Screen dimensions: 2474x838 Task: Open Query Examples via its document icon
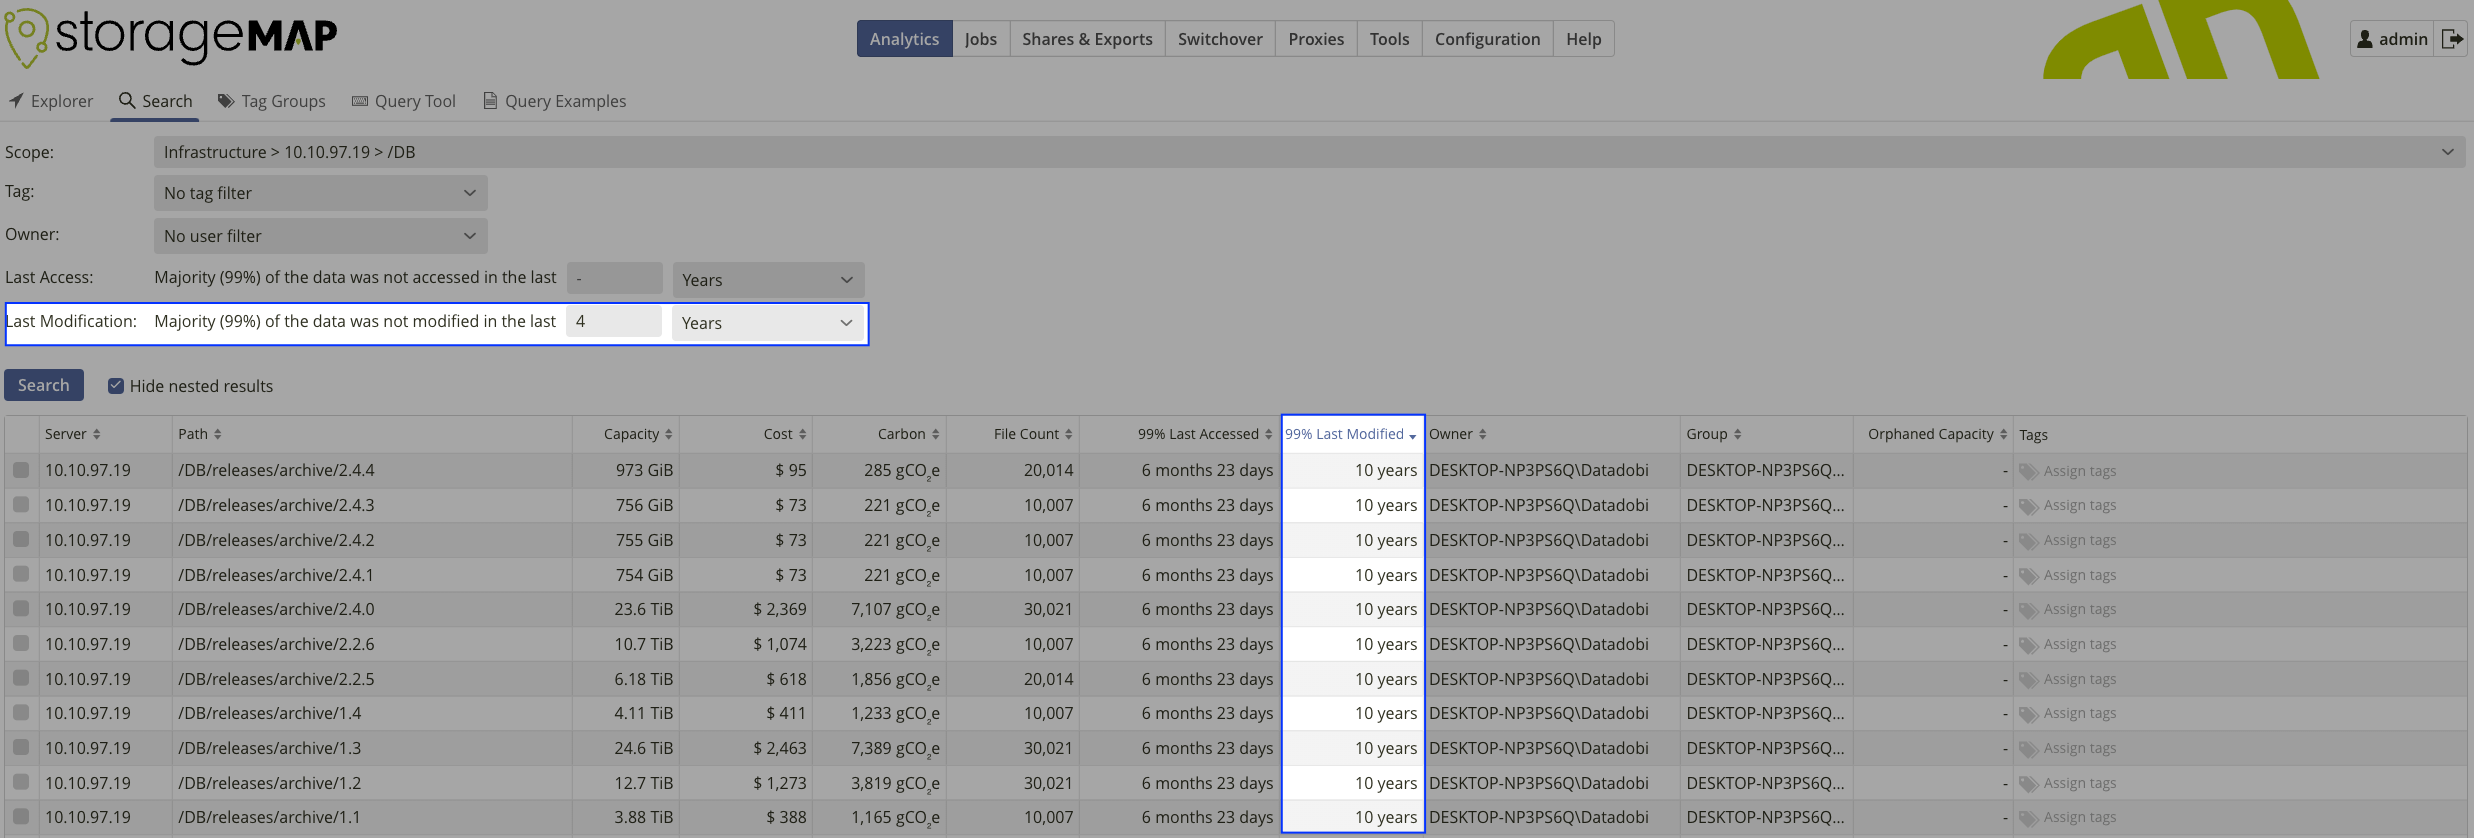(x=490, y=101)
